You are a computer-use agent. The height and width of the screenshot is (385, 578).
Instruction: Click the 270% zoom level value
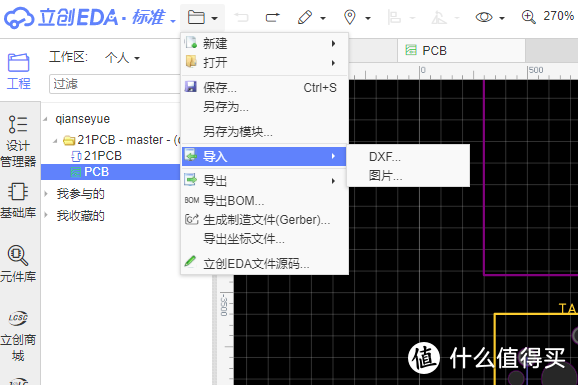coord(558,16)
